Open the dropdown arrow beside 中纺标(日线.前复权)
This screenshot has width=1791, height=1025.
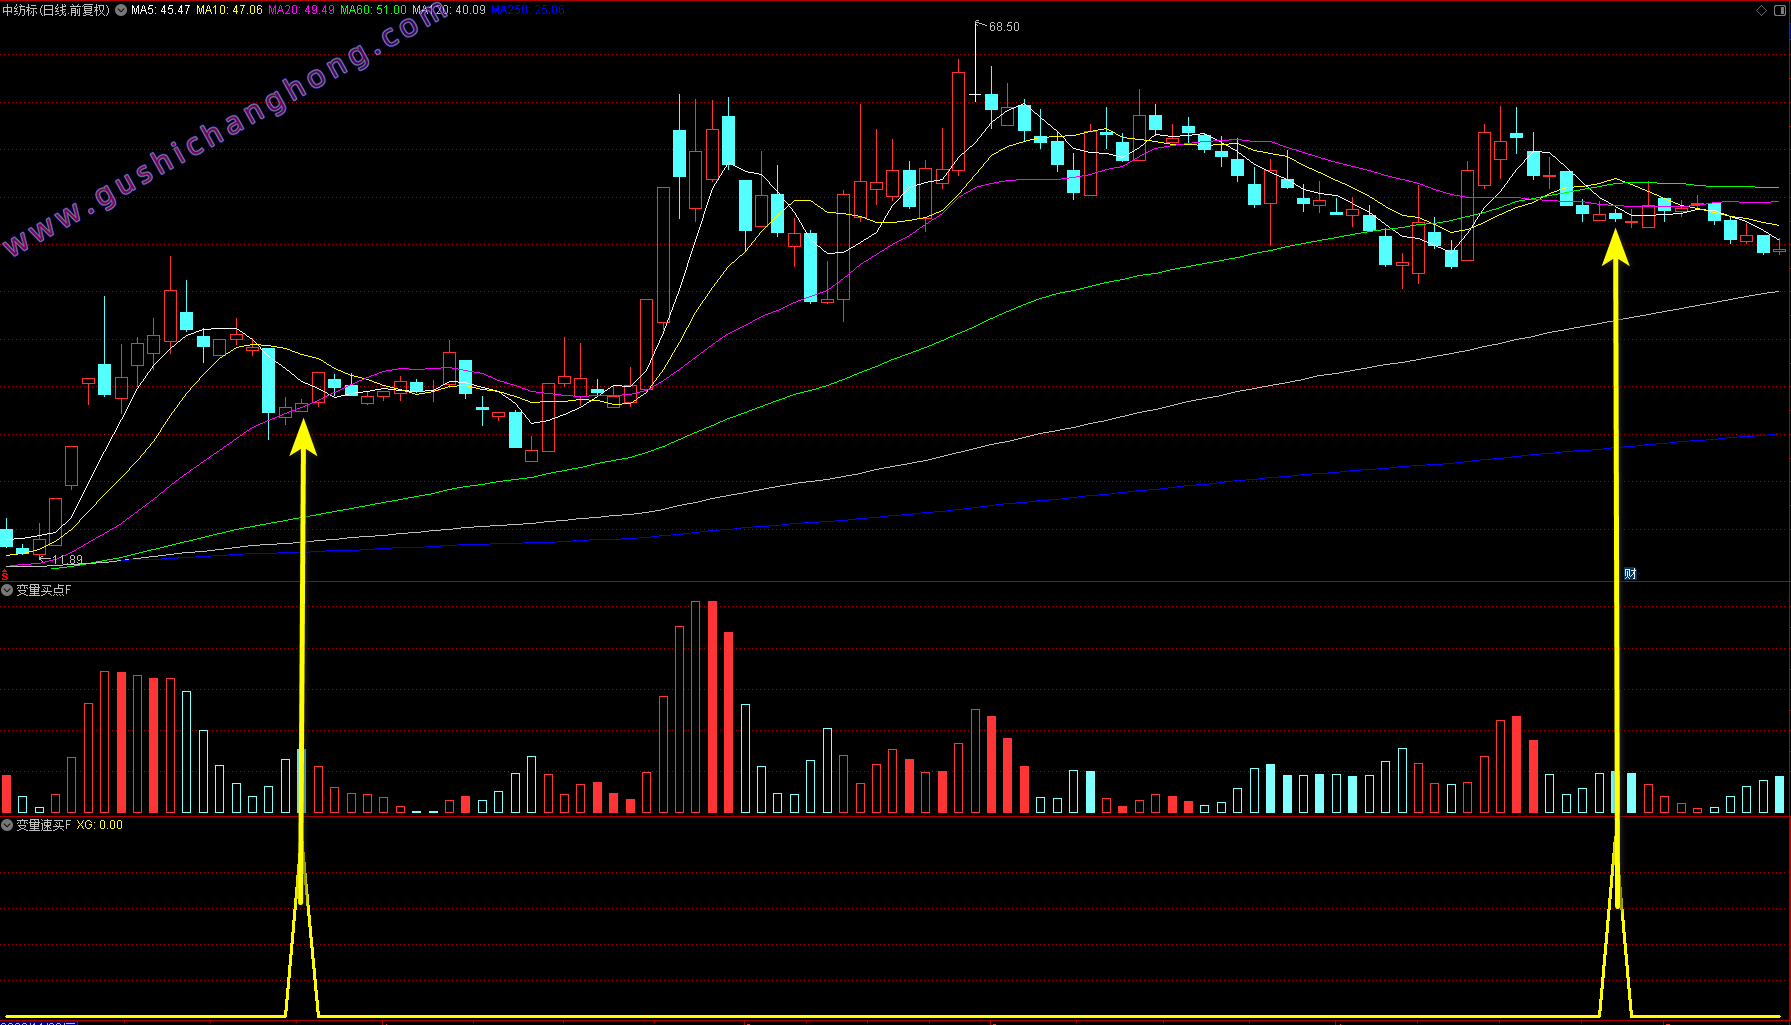121,10
